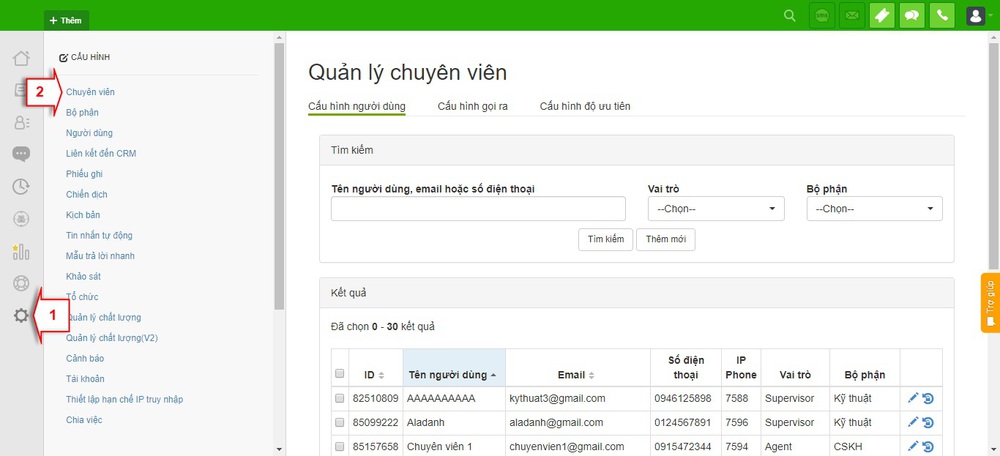Open the Vai trò dropdown
Viewport: 1000px width, 456px height.
(716, 209)
